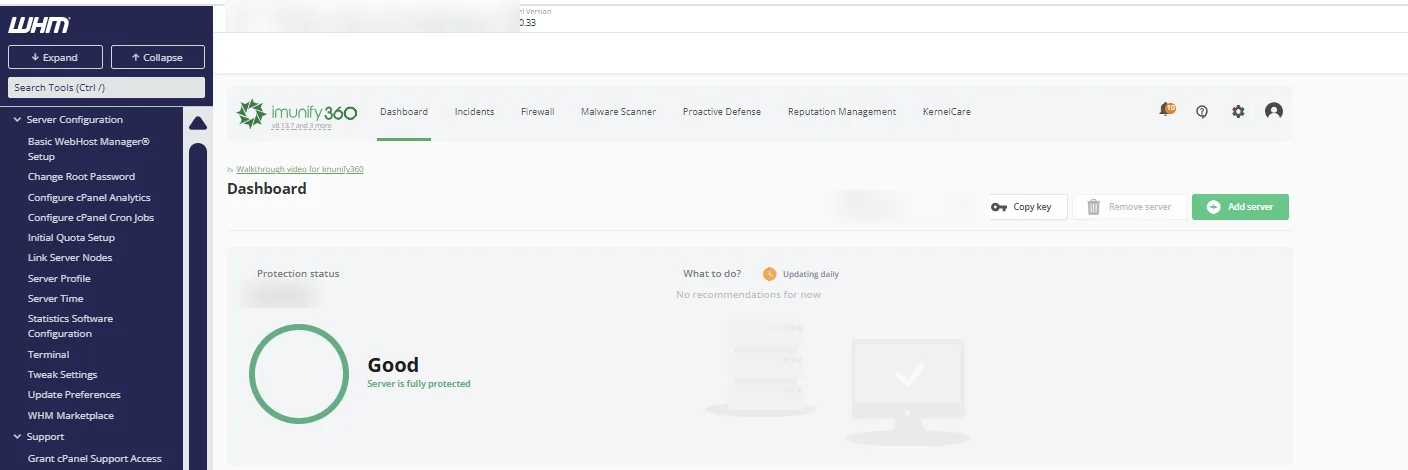Image resolution: width=1408 pixels, height=470 pixels.
Task: Open the Imunify360 settings gear icon
Action: click(1238, 112)
